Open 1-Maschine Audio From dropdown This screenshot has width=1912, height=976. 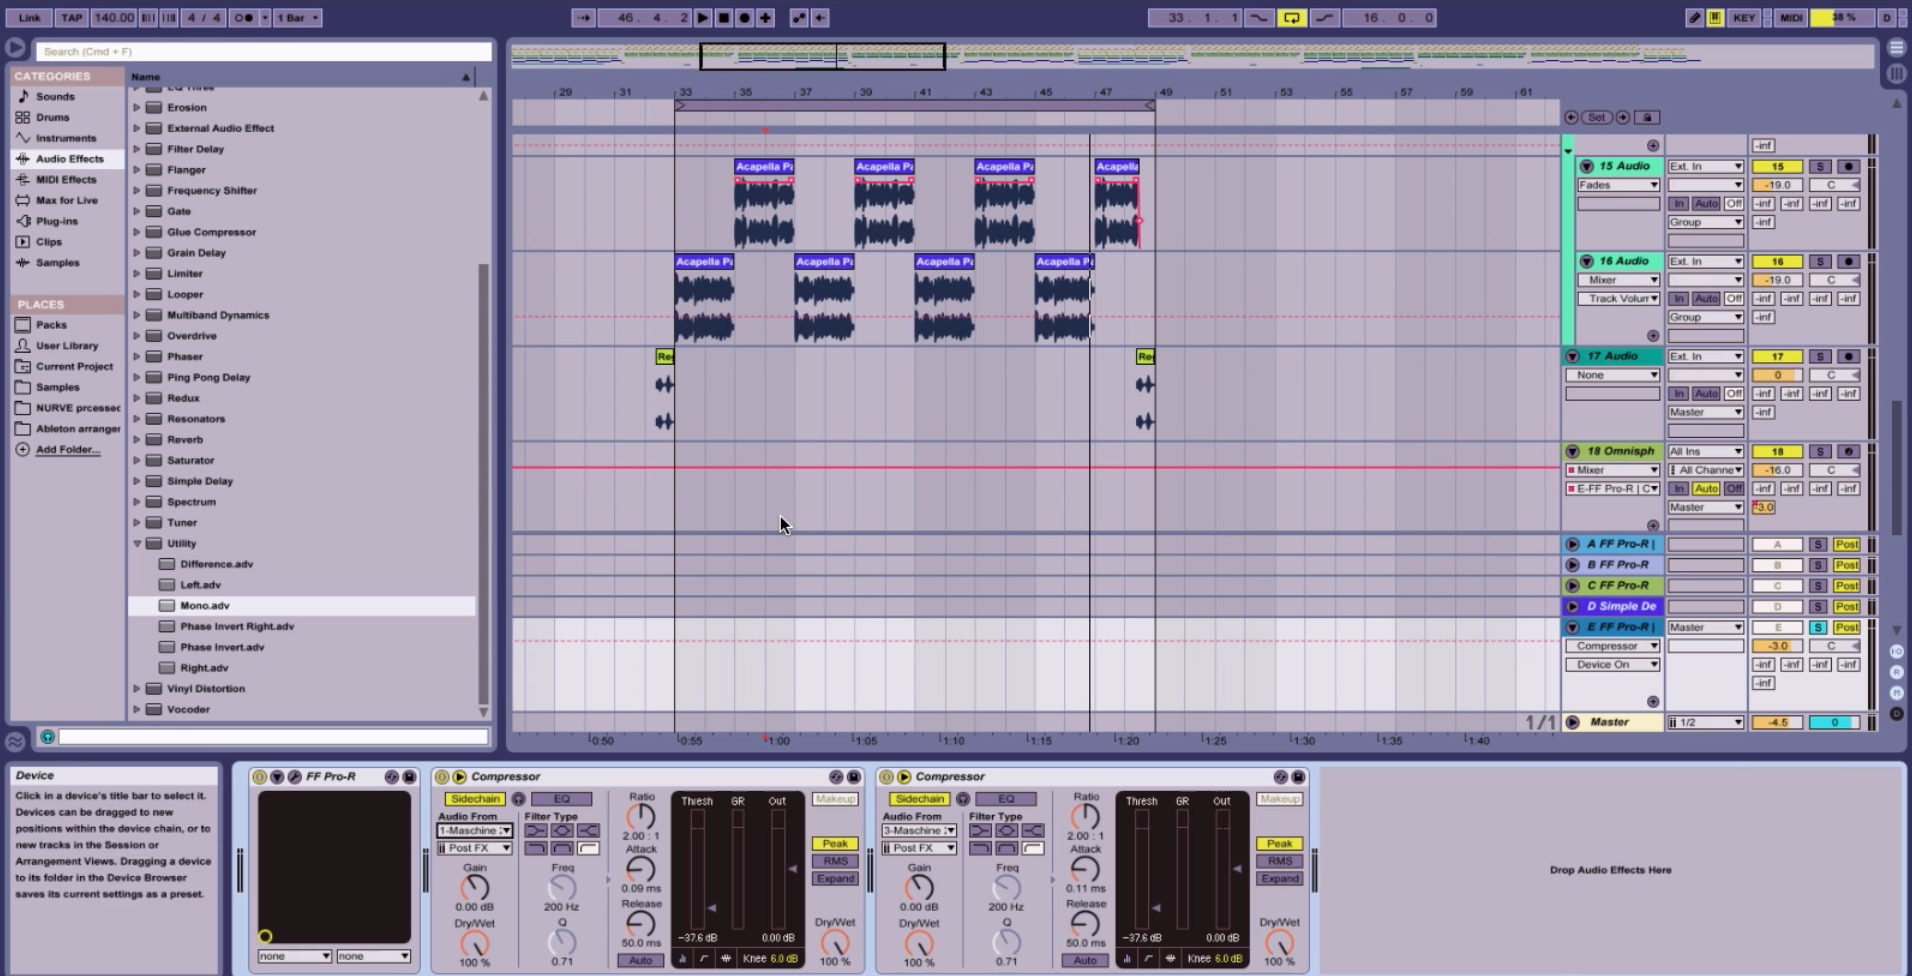pos(474,831)
